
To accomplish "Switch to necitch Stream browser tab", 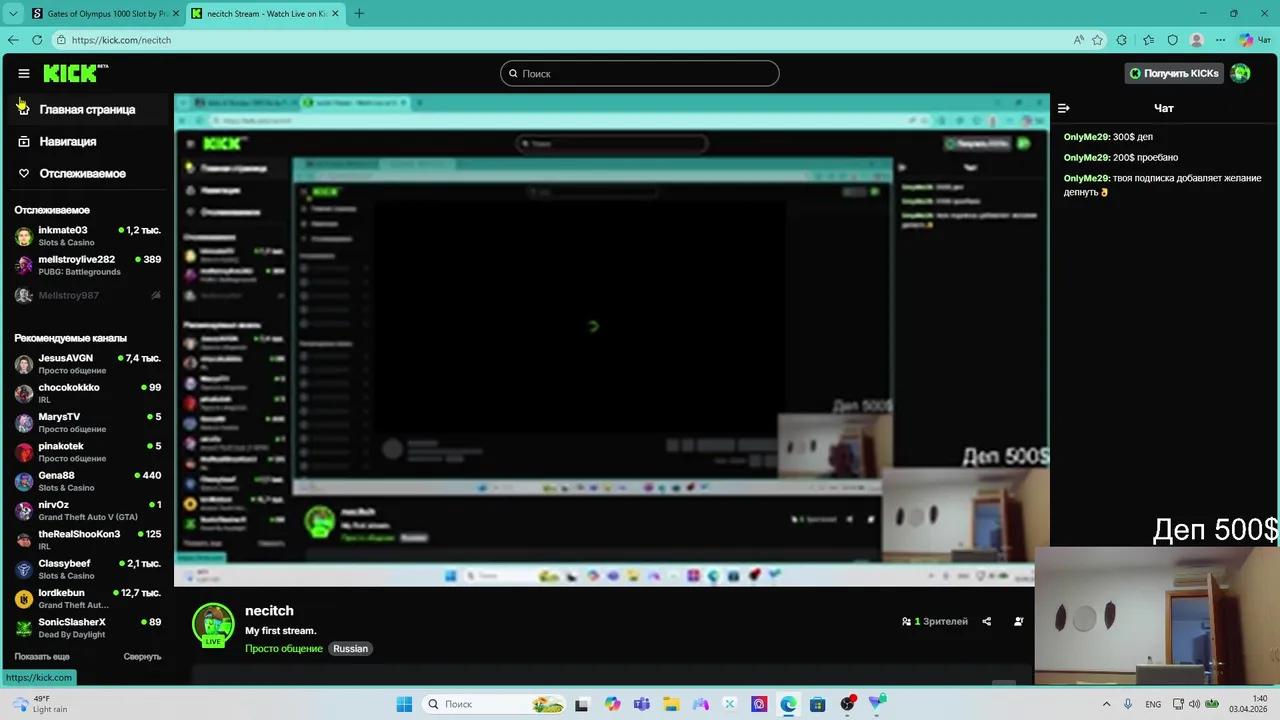I will pyautogui.click(x=263, y=13).
